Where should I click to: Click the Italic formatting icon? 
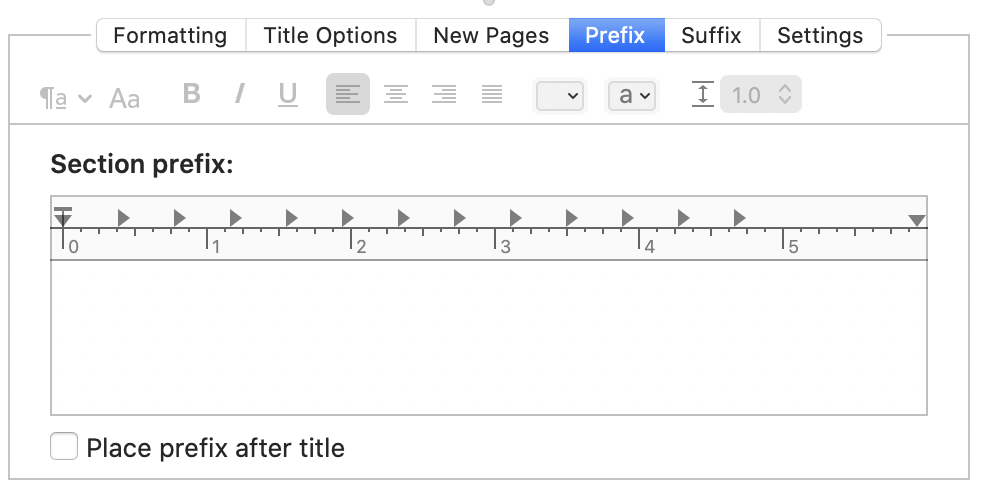239,94
